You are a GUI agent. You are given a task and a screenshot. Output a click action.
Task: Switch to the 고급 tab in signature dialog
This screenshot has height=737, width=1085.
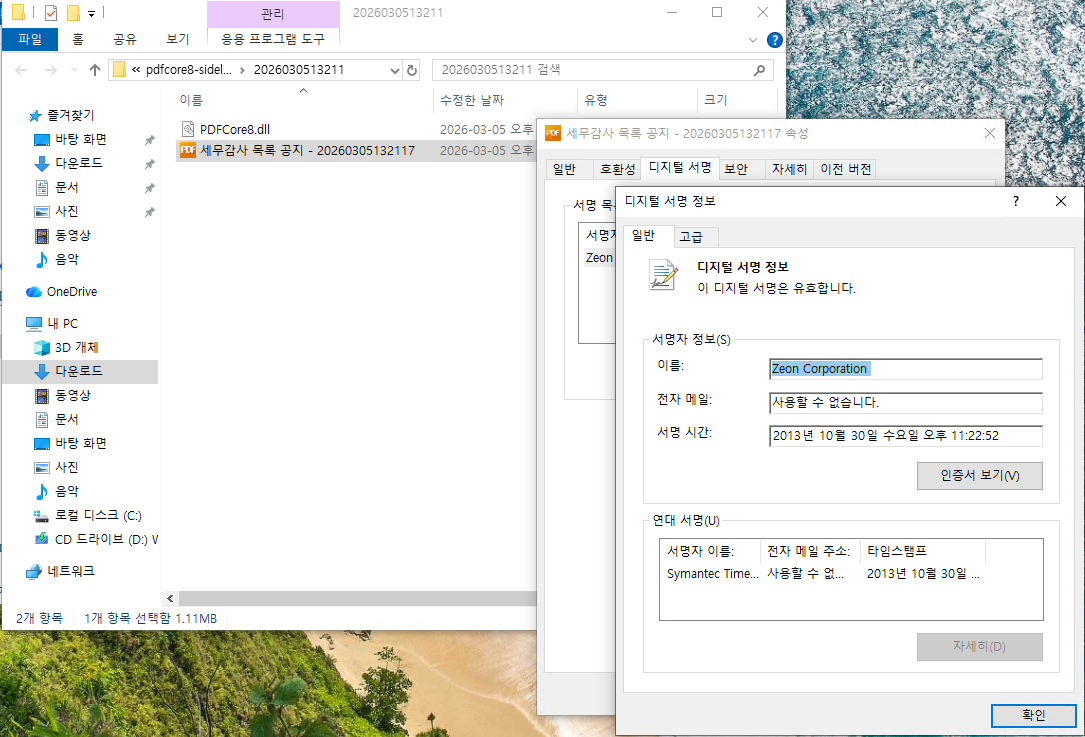click(x=690, y=236)
